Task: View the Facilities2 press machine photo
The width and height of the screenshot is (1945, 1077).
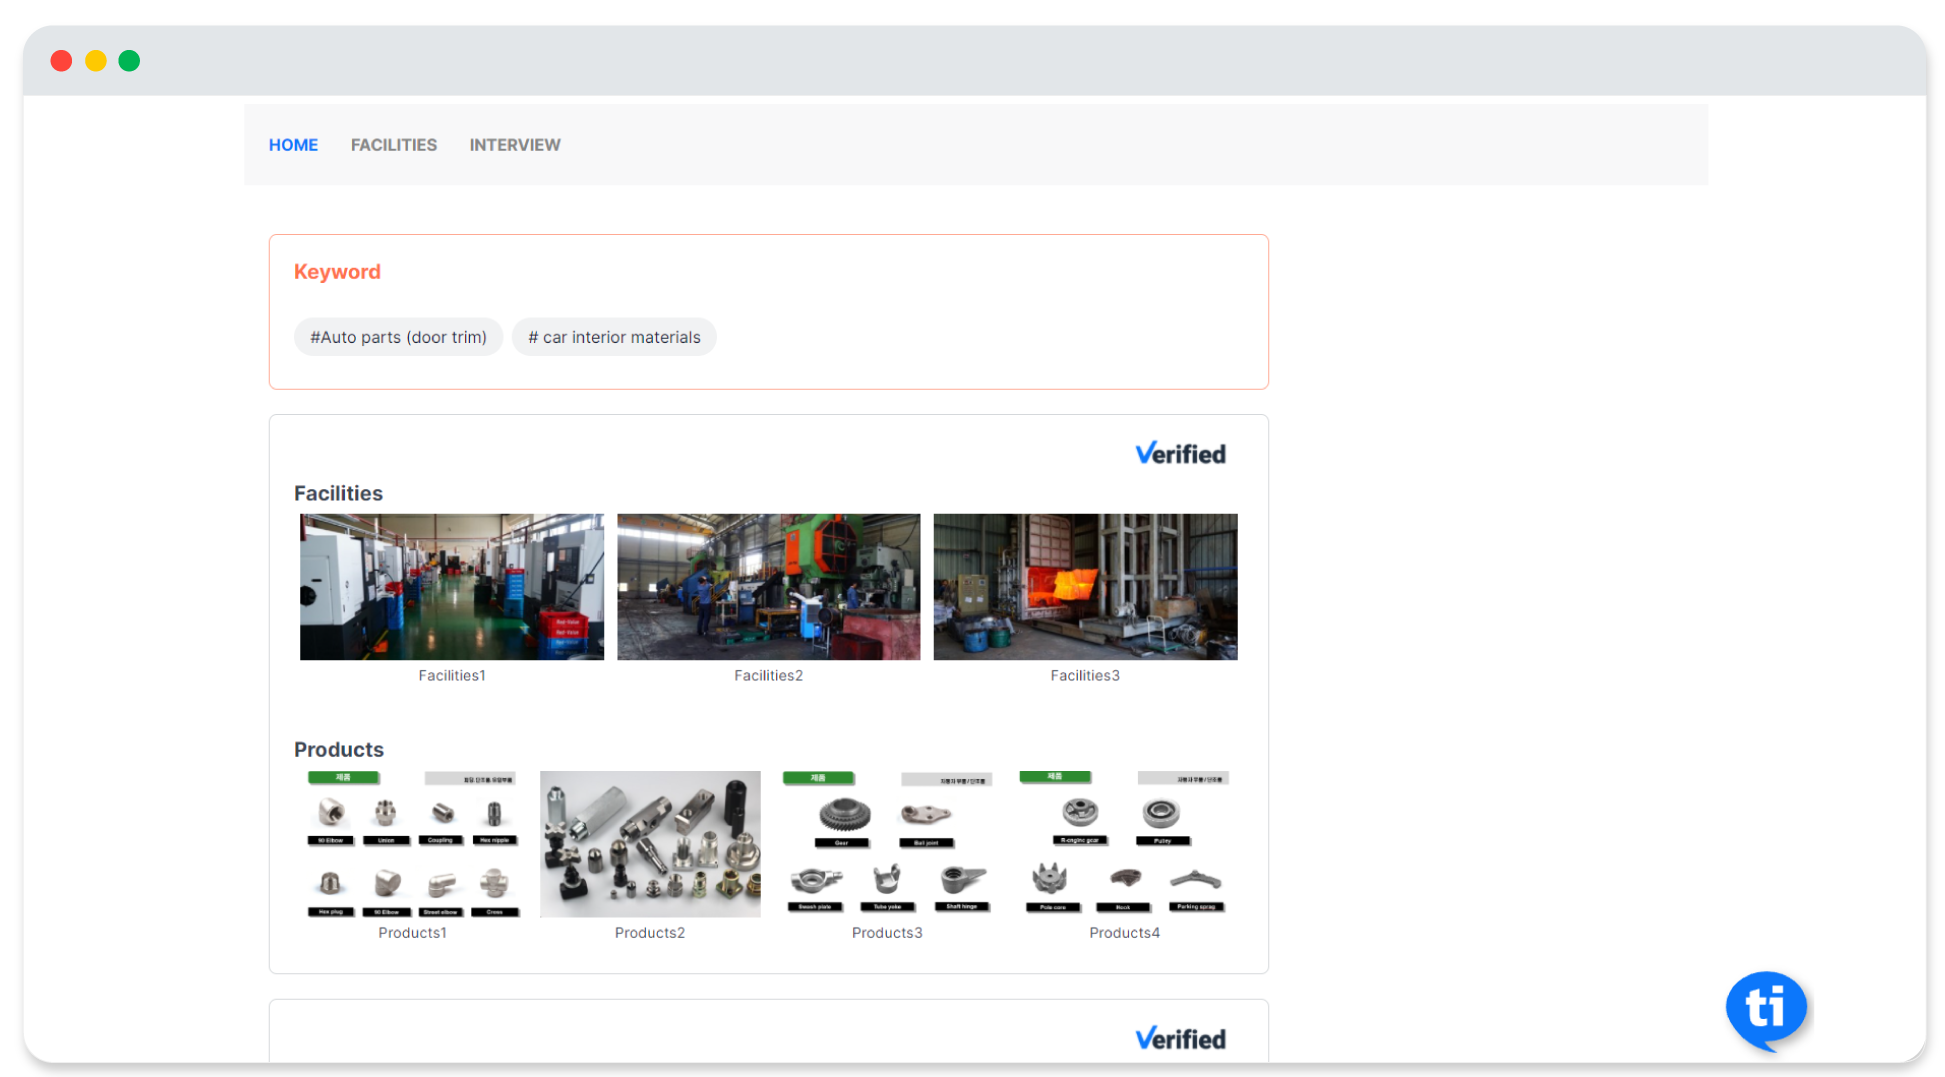Action: pos(768,587)
